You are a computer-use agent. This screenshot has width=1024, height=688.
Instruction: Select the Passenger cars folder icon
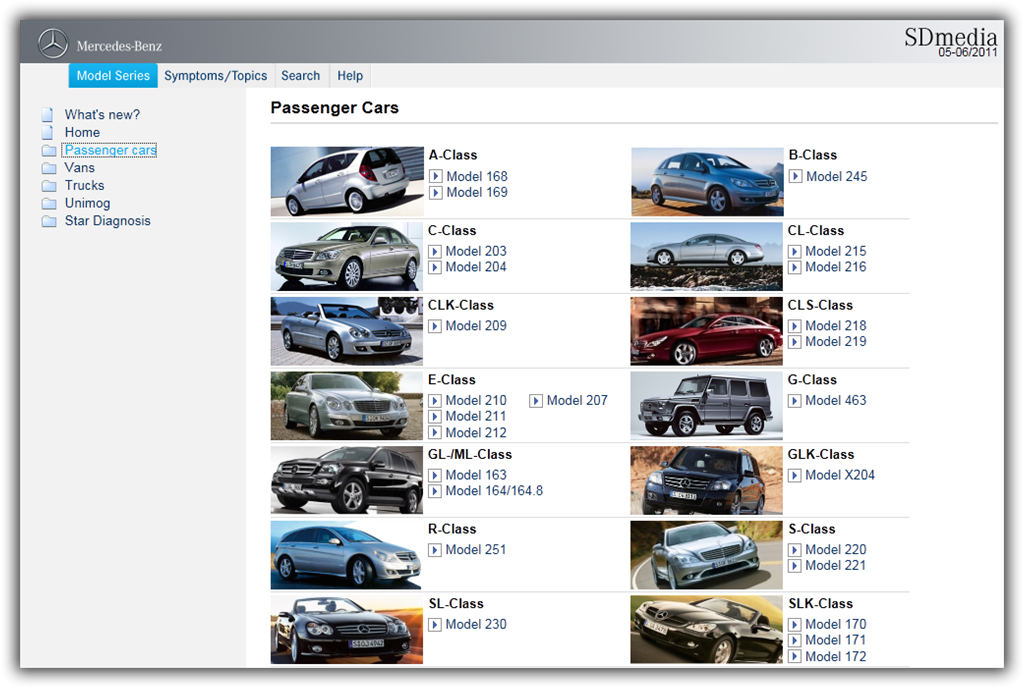pos(49,149)
